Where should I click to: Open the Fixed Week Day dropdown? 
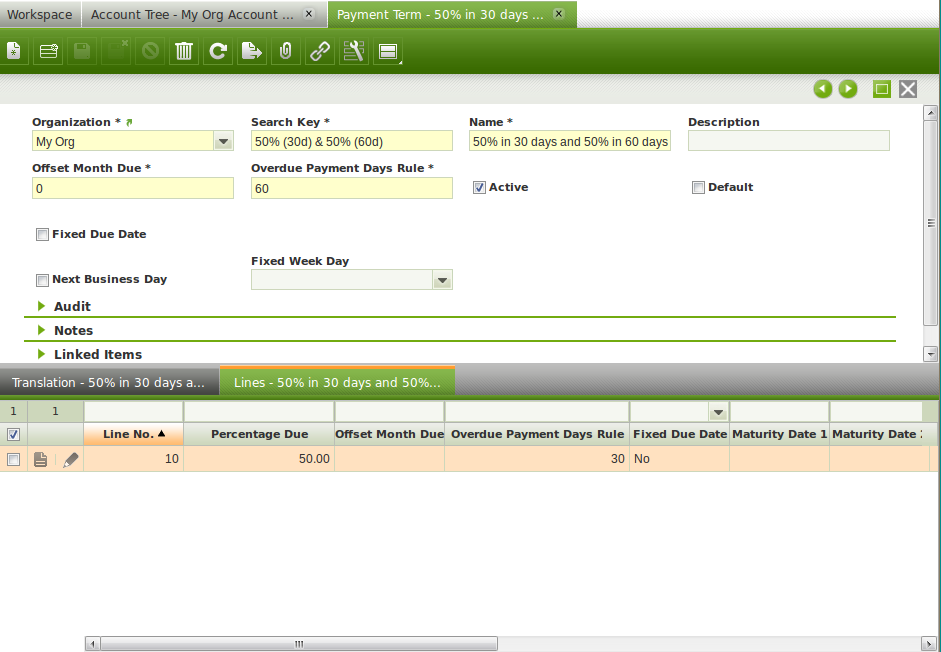[x=442, y=281]
